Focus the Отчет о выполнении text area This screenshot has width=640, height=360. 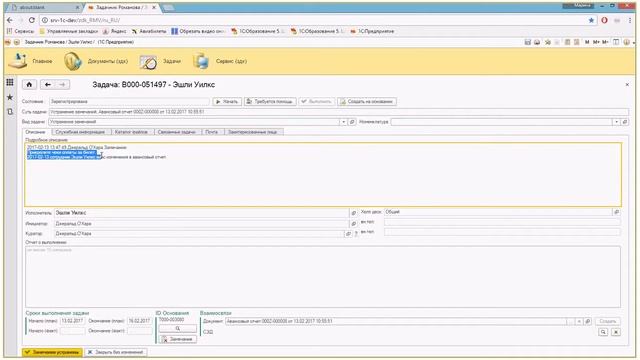(x=323, y=276)
